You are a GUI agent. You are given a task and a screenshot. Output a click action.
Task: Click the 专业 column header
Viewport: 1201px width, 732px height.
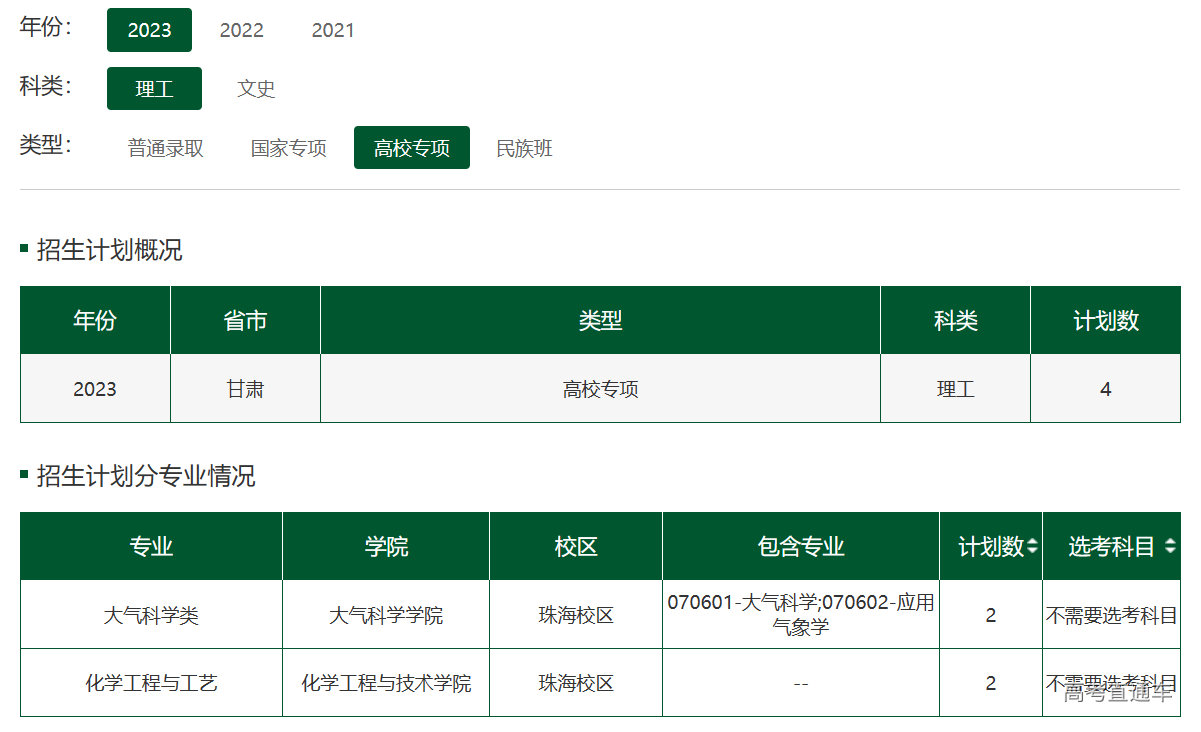151,547
